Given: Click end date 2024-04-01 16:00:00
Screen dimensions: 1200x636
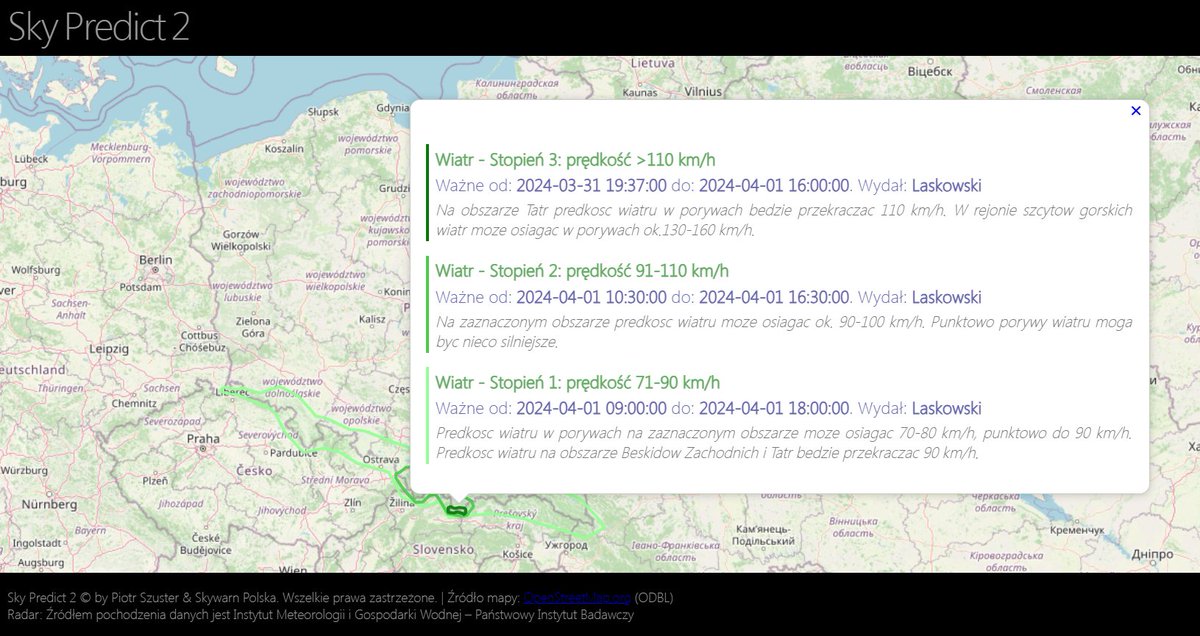Looking at the screenshot, I should click(x=774, y=186).
